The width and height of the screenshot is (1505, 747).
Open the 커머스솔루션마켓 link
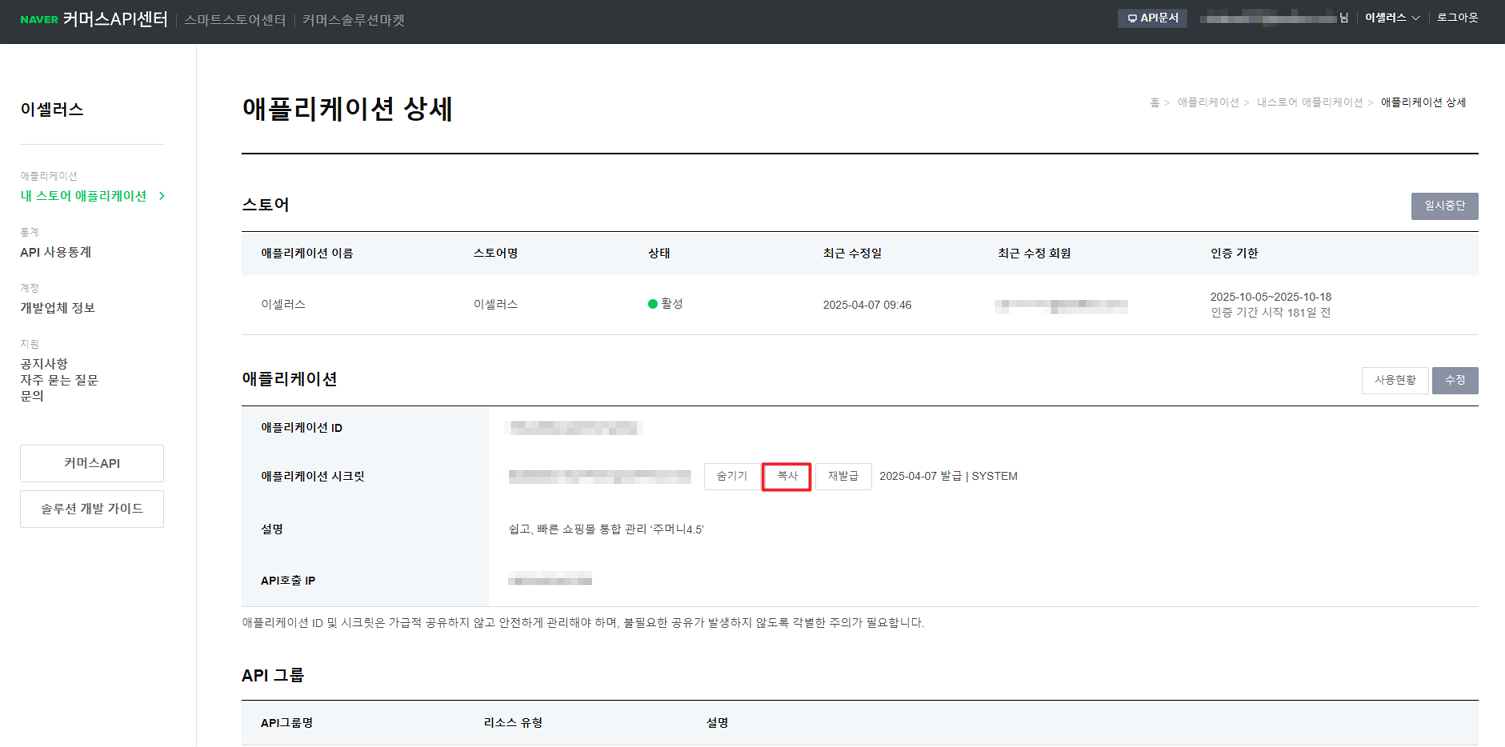tap(353, 20)
